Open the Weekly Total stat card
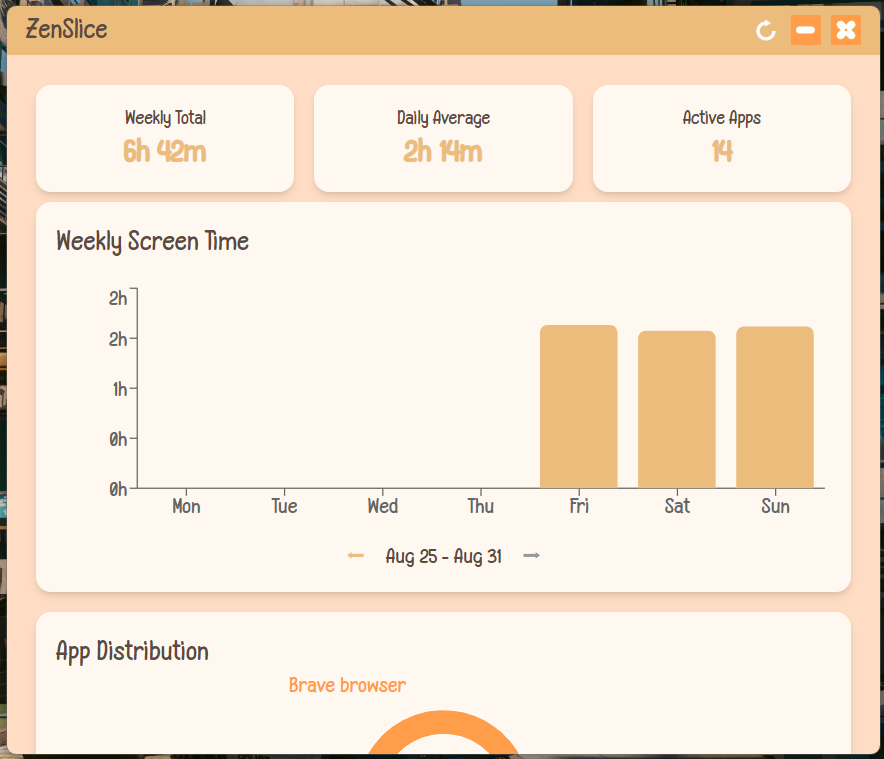The height and width of the screenshot is (759, 884). [x=164, y=138]
